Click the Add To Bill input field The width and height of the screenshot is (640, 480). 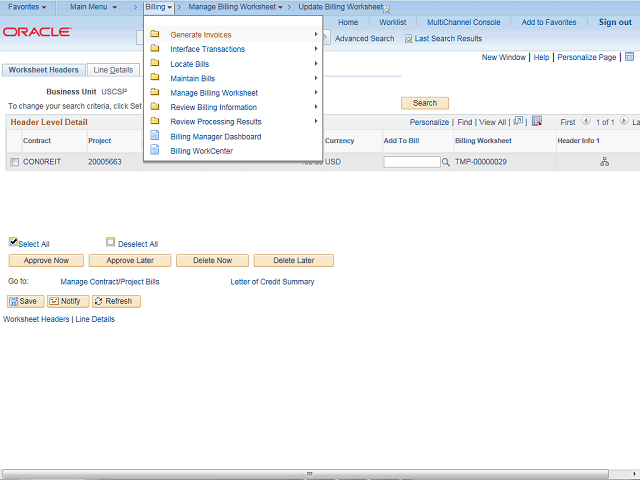[x=412, y=162]
